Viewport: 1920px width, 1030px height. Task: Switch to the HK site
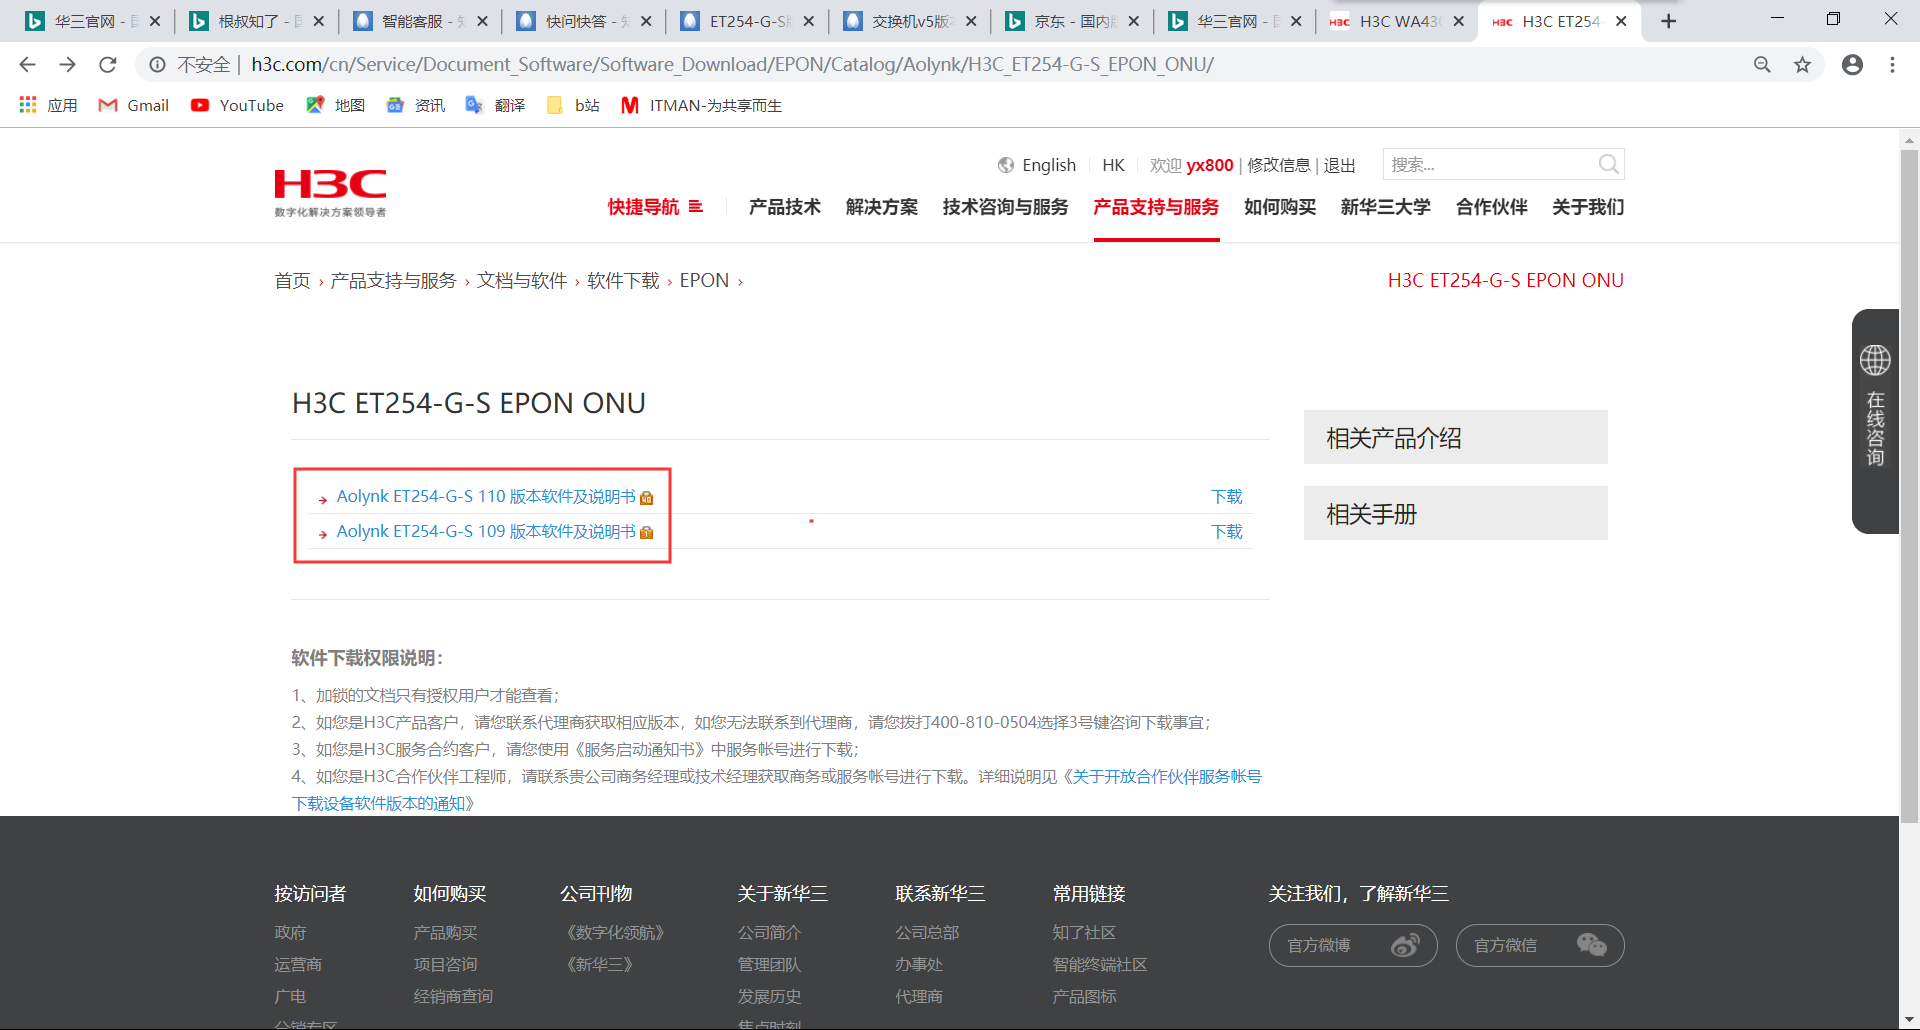(1113, 165)
